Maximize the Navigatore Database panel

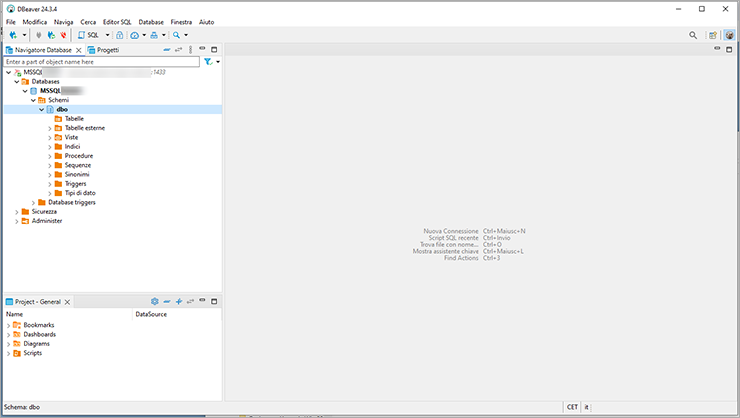click(x=214, y=49)
